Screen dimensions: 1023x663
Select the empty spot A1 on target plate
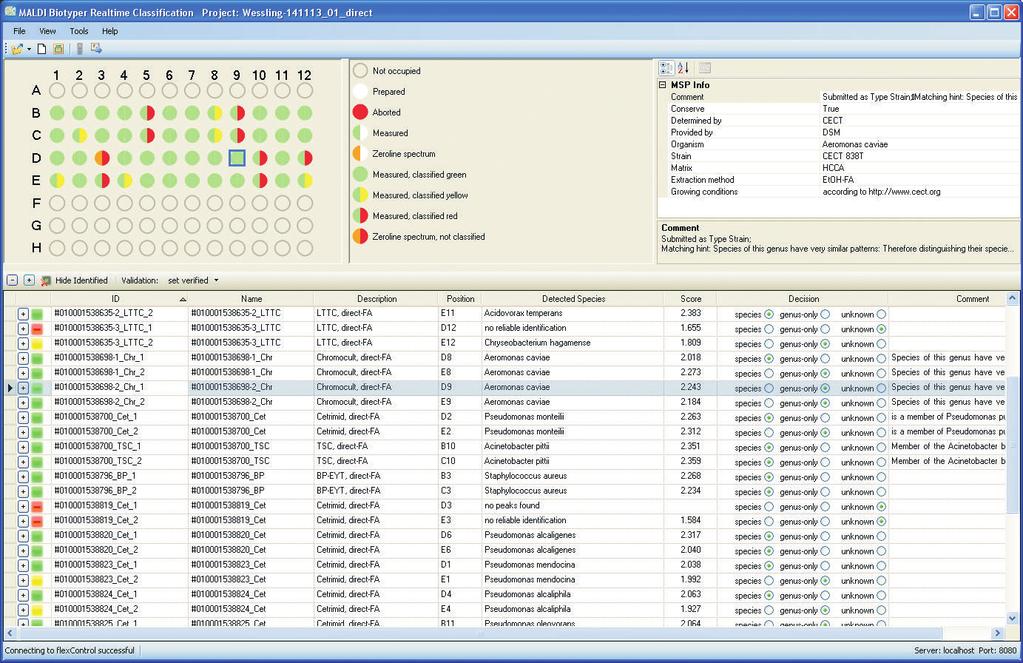pos(57,91)
